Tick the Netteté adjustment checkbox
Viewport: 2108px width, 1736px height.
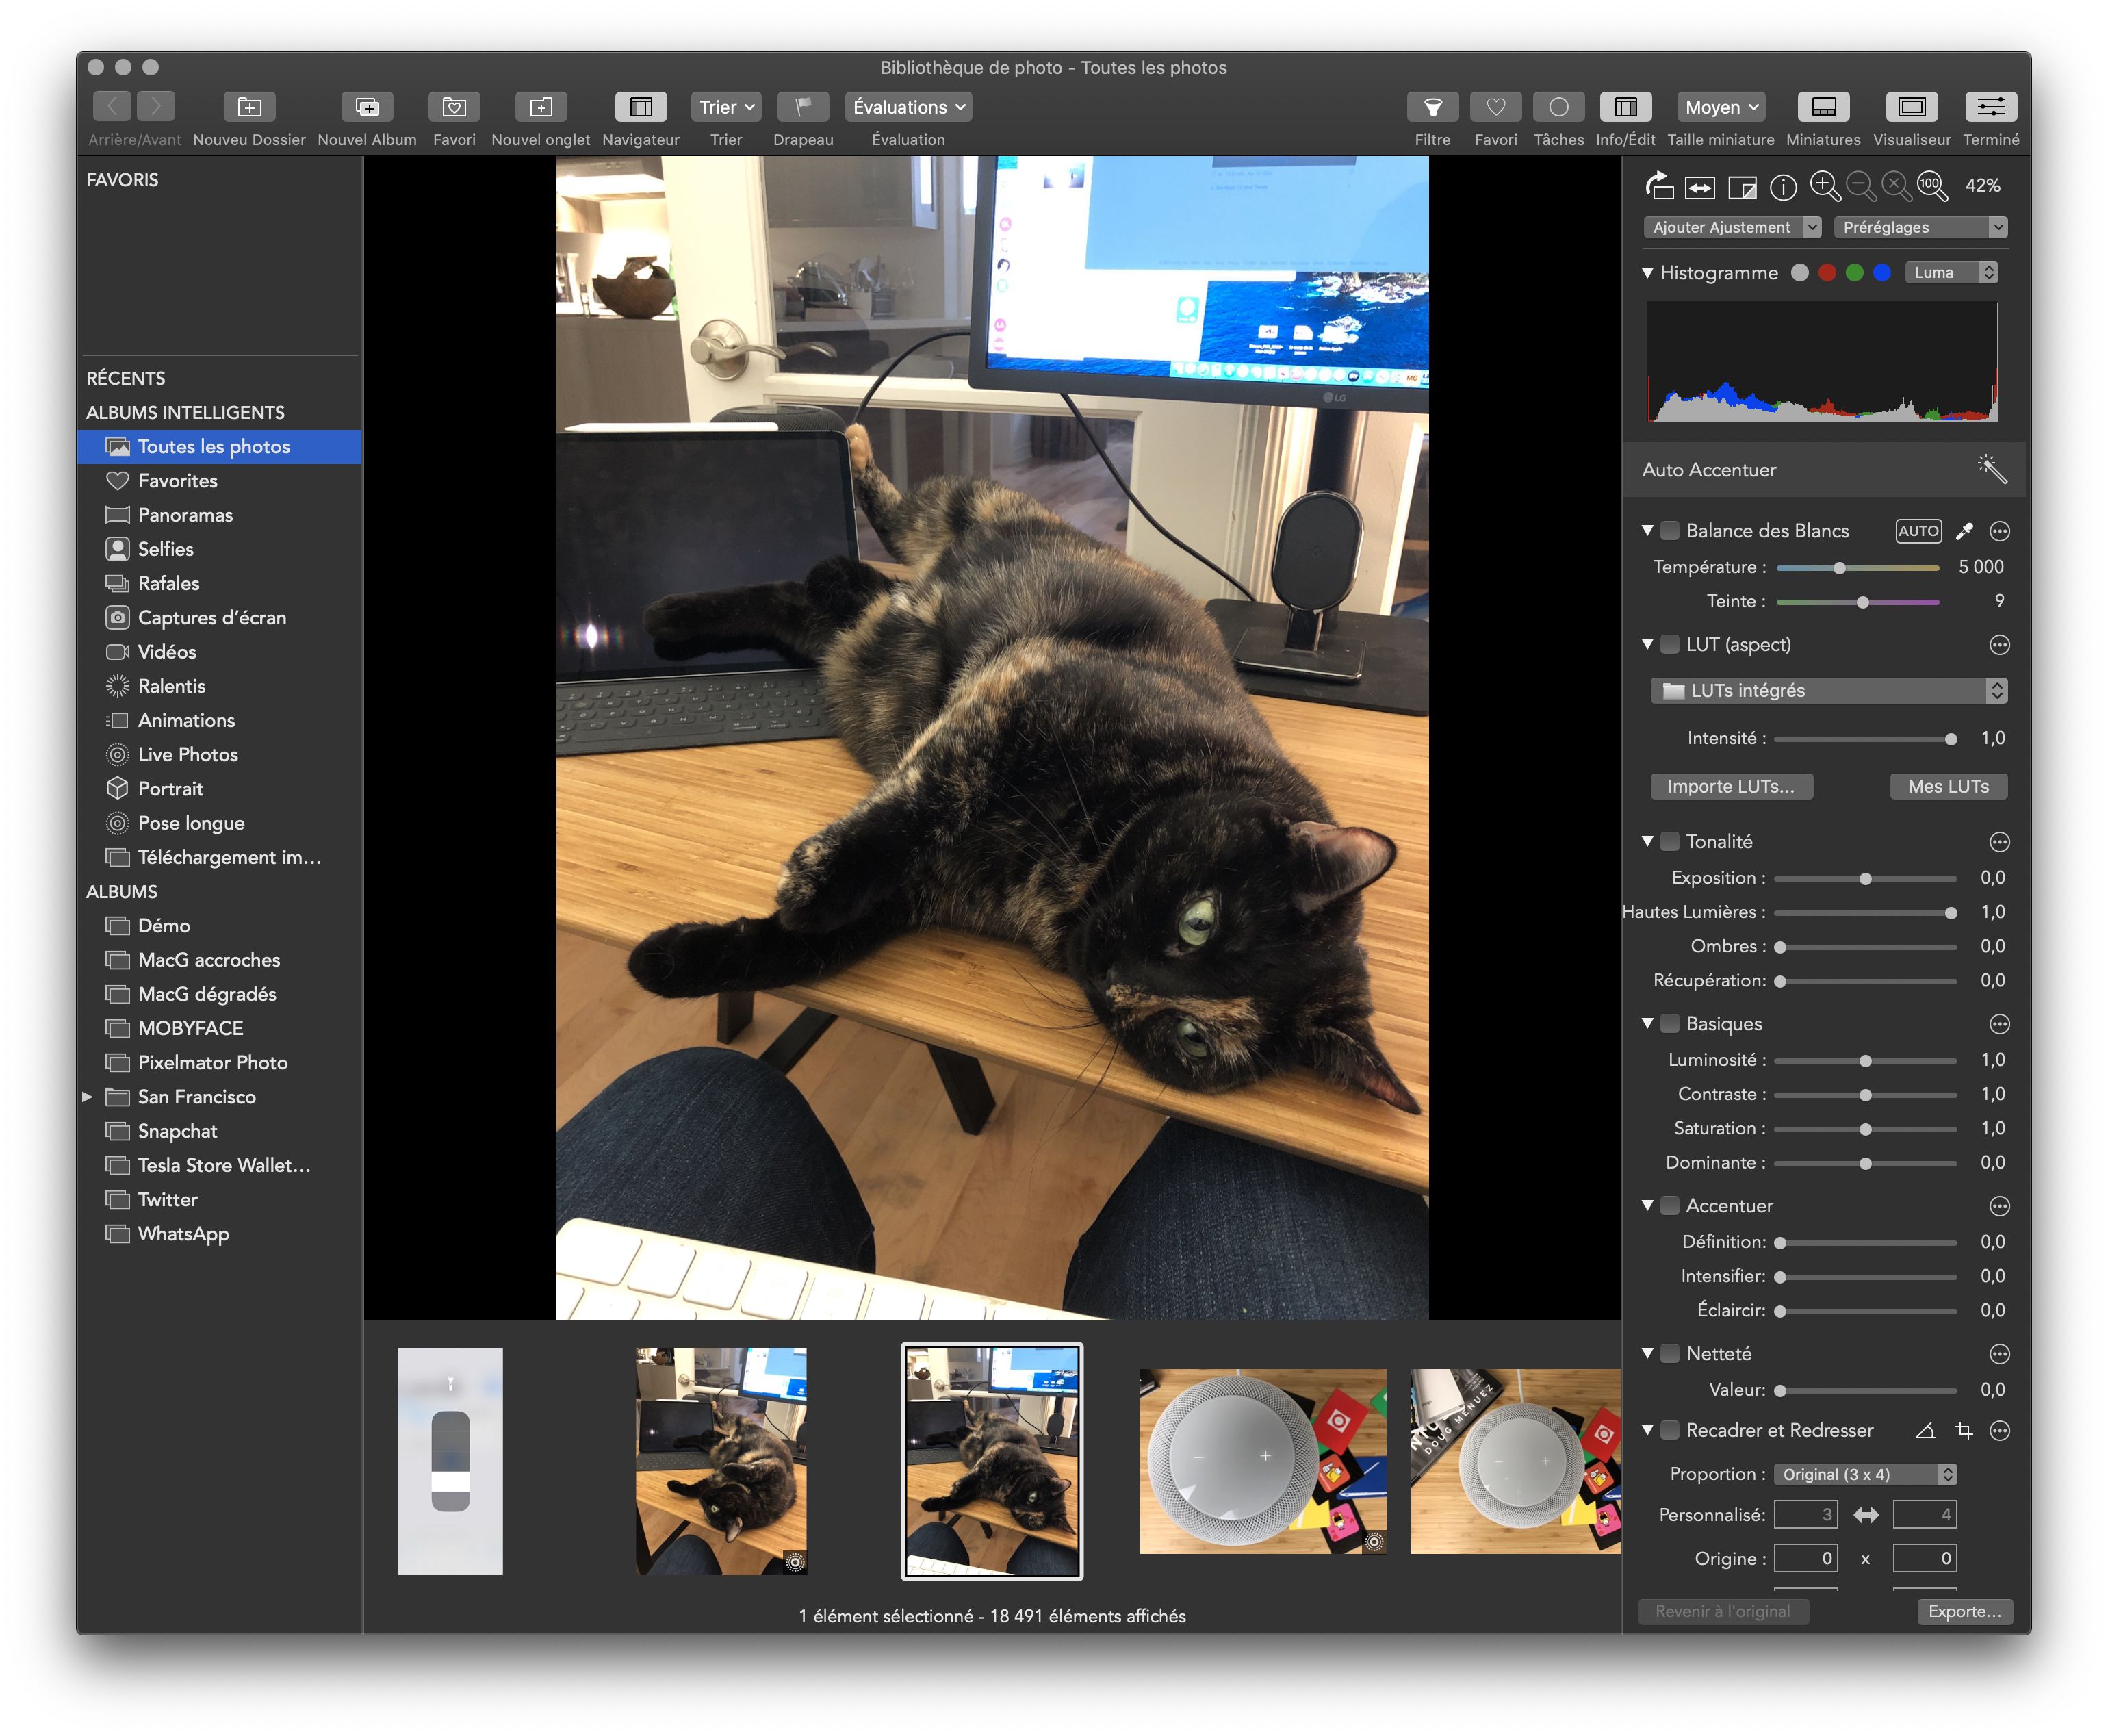coord(1670,1354)
